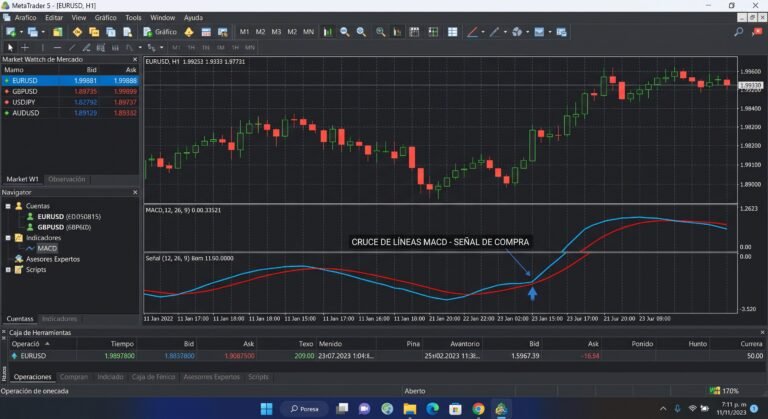
Task: Click the blue envelope toolbar icon
Action: pos(539,32)
